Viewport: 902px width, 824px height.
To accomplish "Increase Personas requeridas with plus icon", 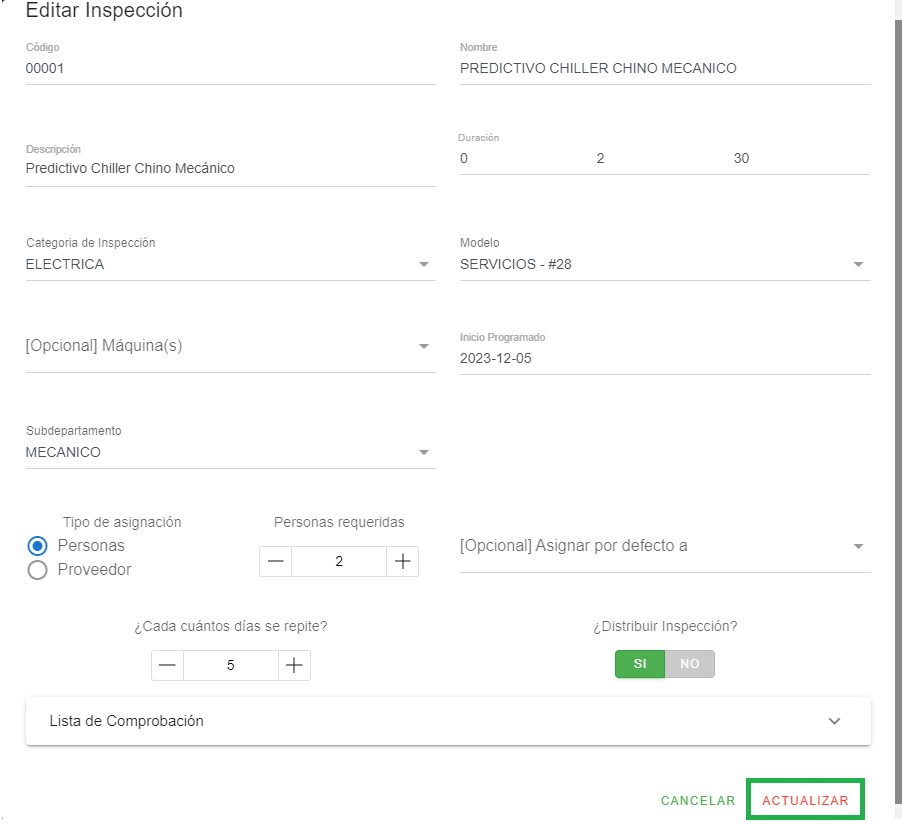I will 402,562.
